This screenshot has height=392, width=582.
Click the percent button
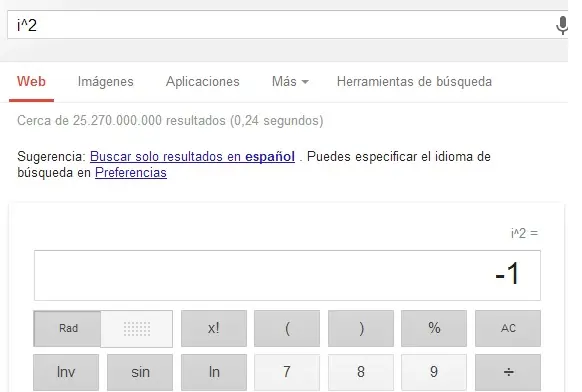pyautogui.click(x=434, y=329)
